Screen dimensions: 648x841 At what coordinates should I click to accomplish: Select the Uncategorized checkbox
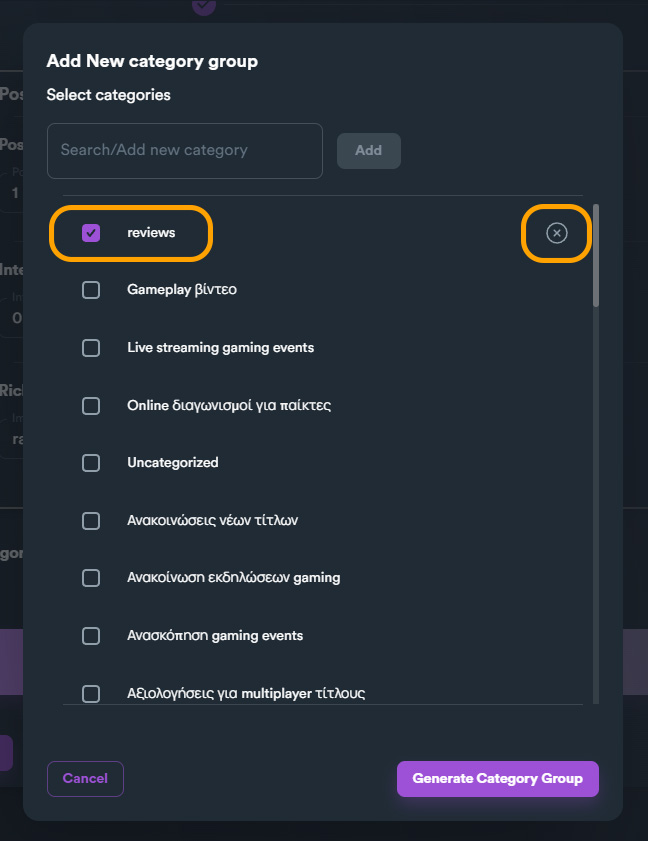pos(91,463)
